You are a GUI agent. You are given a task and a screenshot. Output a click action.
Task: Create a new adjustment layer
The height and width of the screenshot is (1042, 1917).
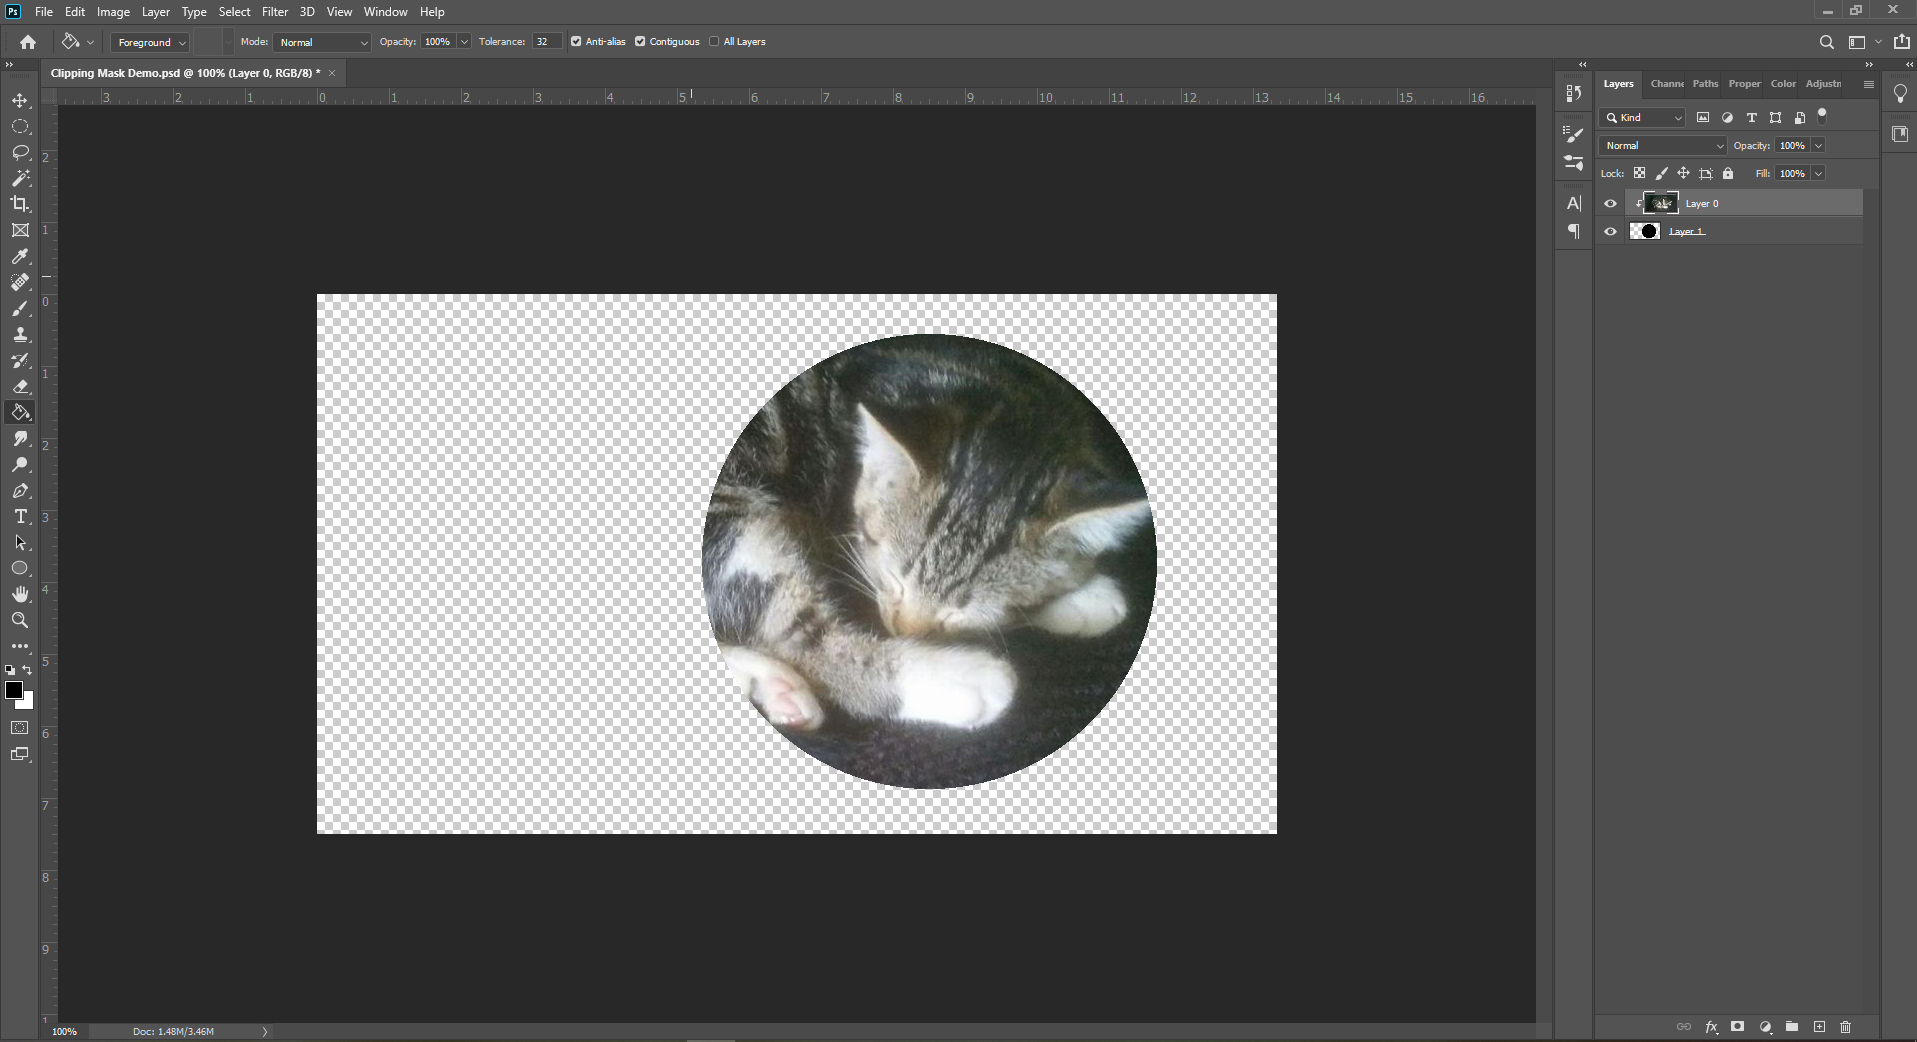[x=1765, y=1027]
